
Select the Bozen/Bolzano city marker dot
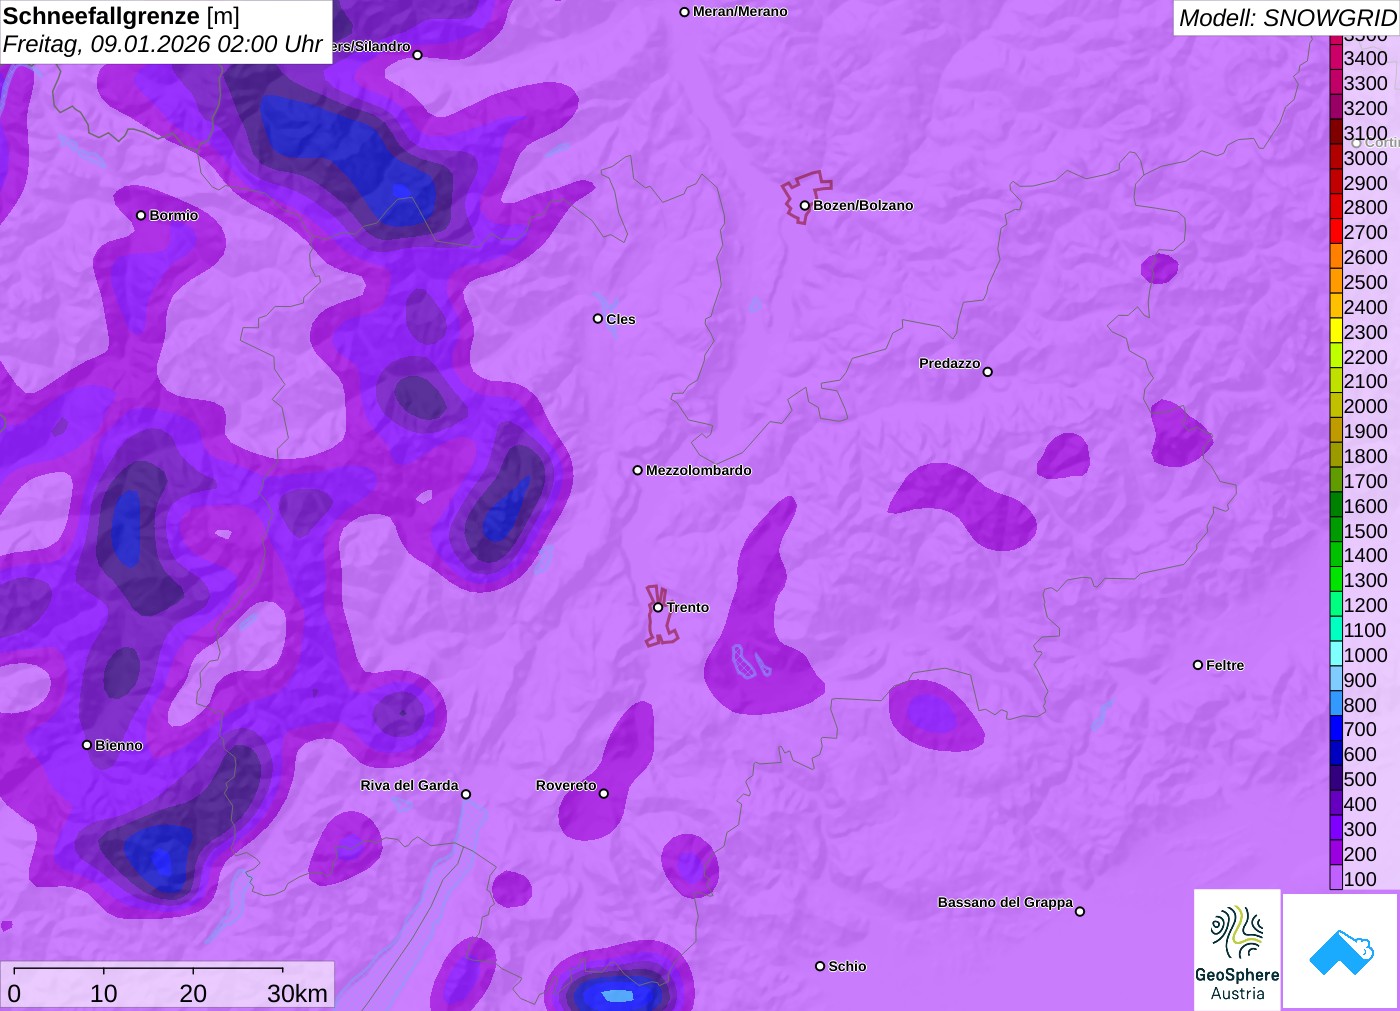pos(805,206)
